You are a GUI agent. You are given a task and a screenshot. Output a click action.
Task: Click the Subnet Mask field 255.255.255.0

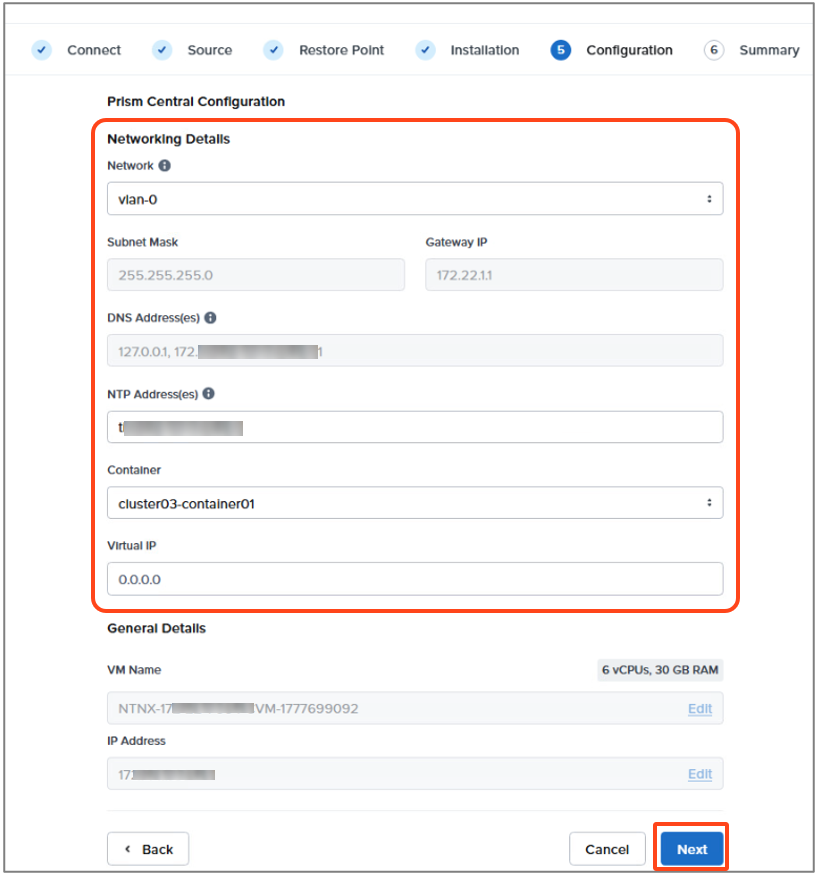tap(256, 275)
